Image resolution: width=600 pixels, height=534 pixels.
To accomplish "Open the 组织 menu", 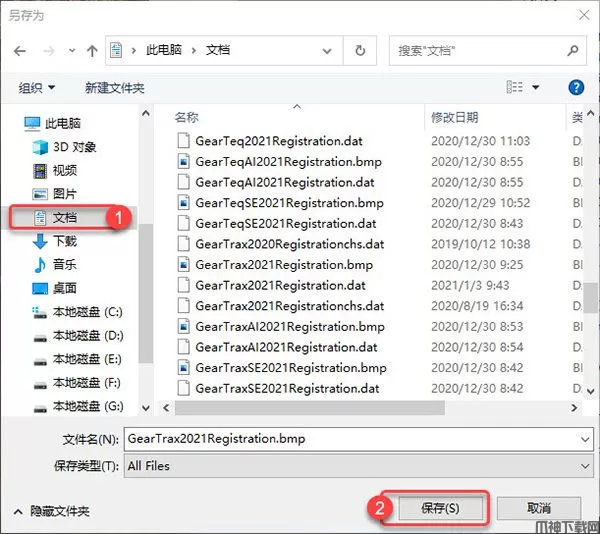I will 37,88.
